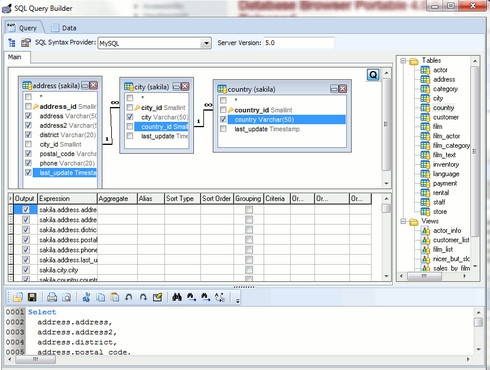Redo edit in SQL editor
490x370 pixels.
(x=143, y=297)
